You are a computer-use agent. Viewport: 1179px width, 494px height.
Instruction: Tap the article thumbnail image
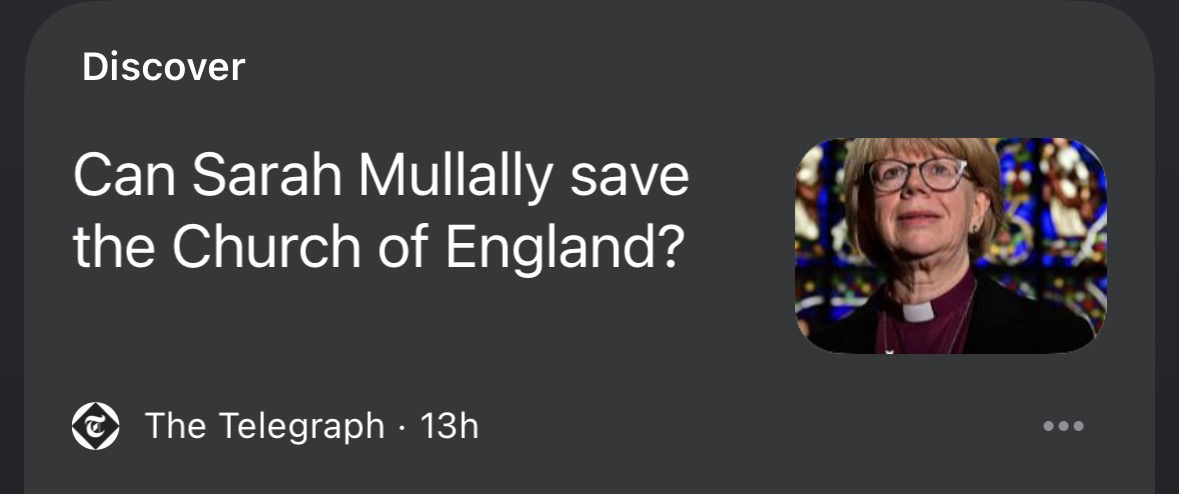951,246
